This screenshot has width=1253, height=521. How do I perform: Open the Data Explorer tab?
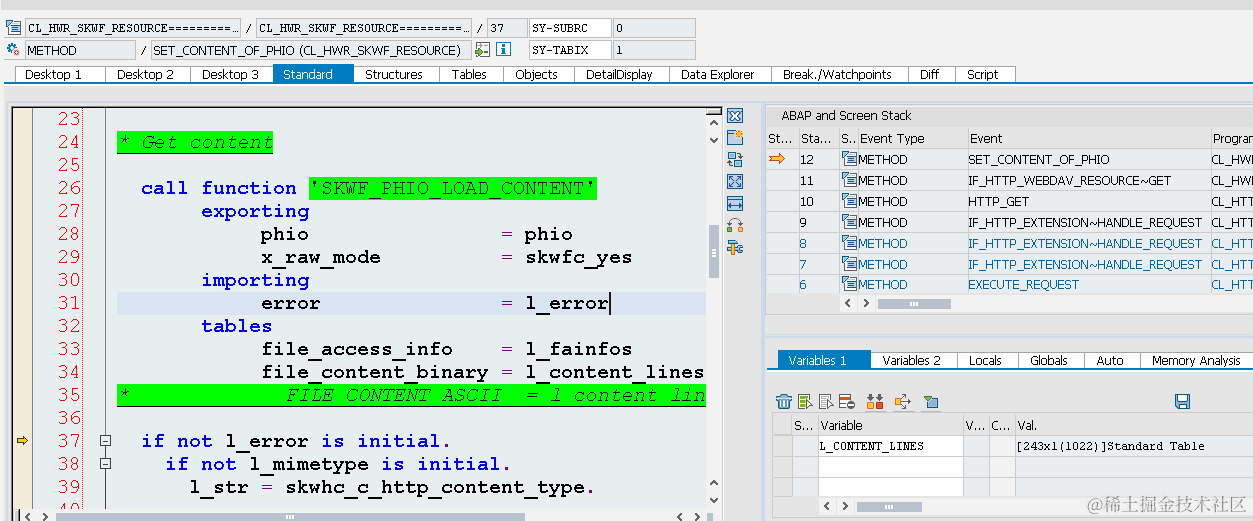(x=718, y=74)
